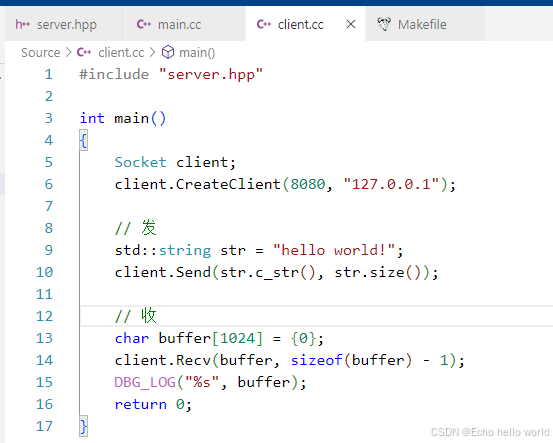Click the Makefile gnu icon
This screenshot has width=553, height=443.
pos(384,24)
